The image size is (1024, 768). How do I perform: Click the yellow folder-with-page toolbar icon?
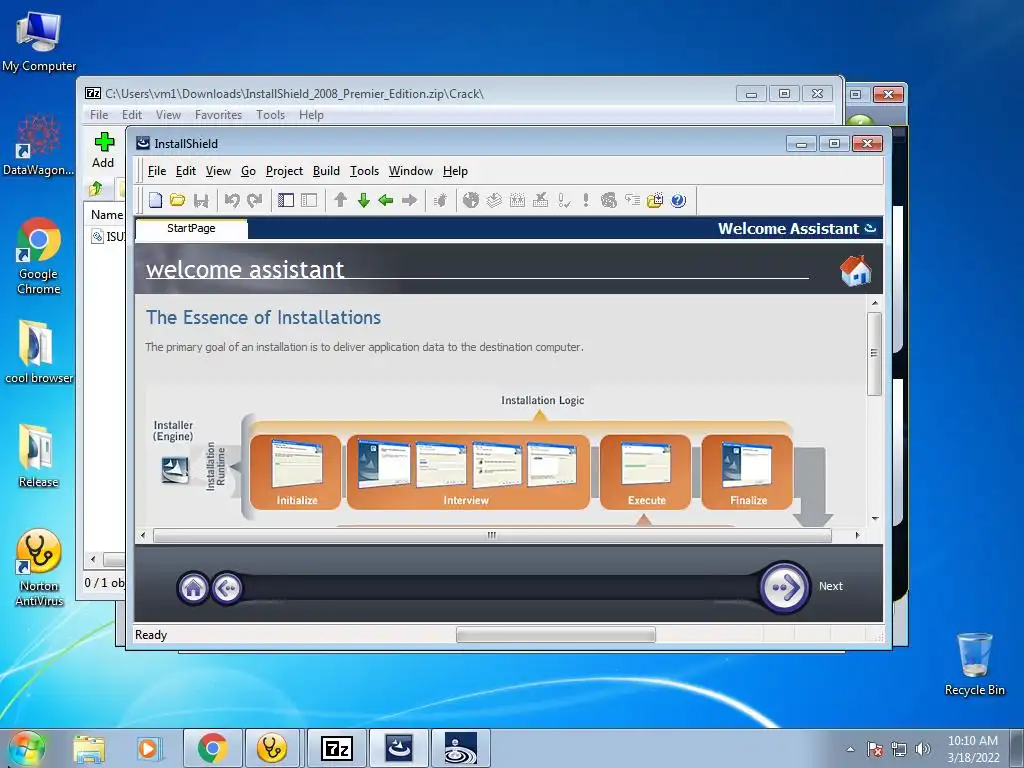(655, 200)
